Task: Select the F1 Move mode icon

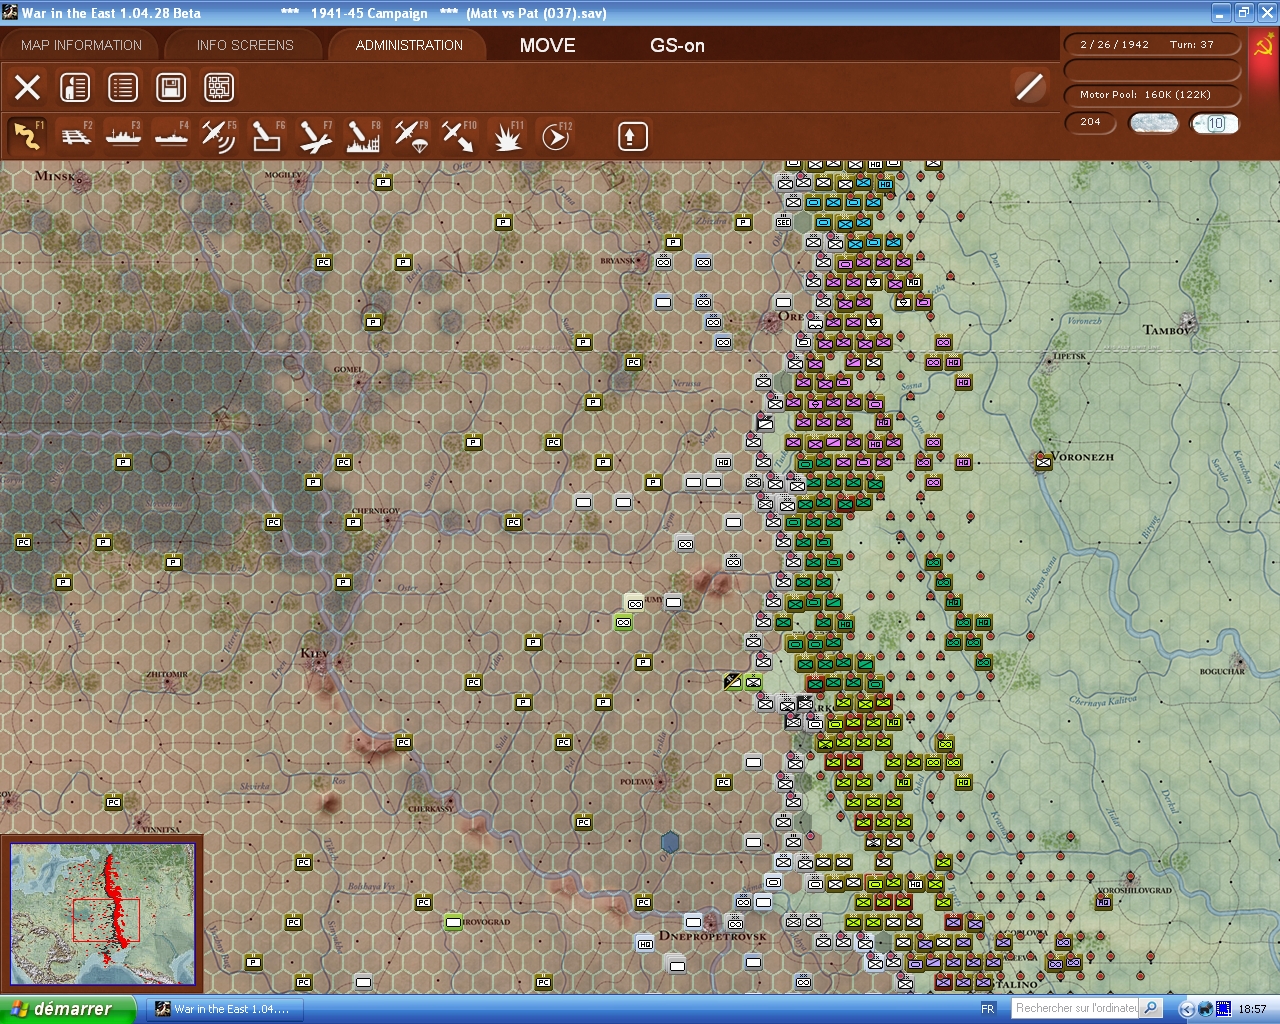Action: (x=27, y=136)
